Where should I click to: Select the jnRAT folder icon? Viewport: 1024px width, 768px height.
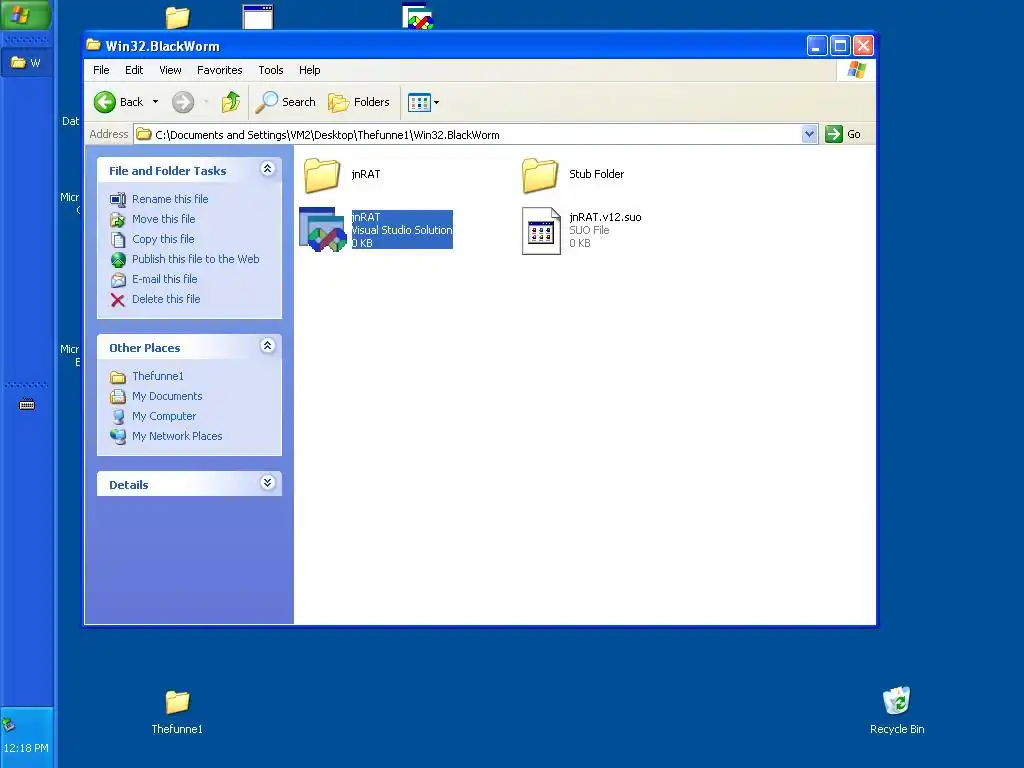322,174
